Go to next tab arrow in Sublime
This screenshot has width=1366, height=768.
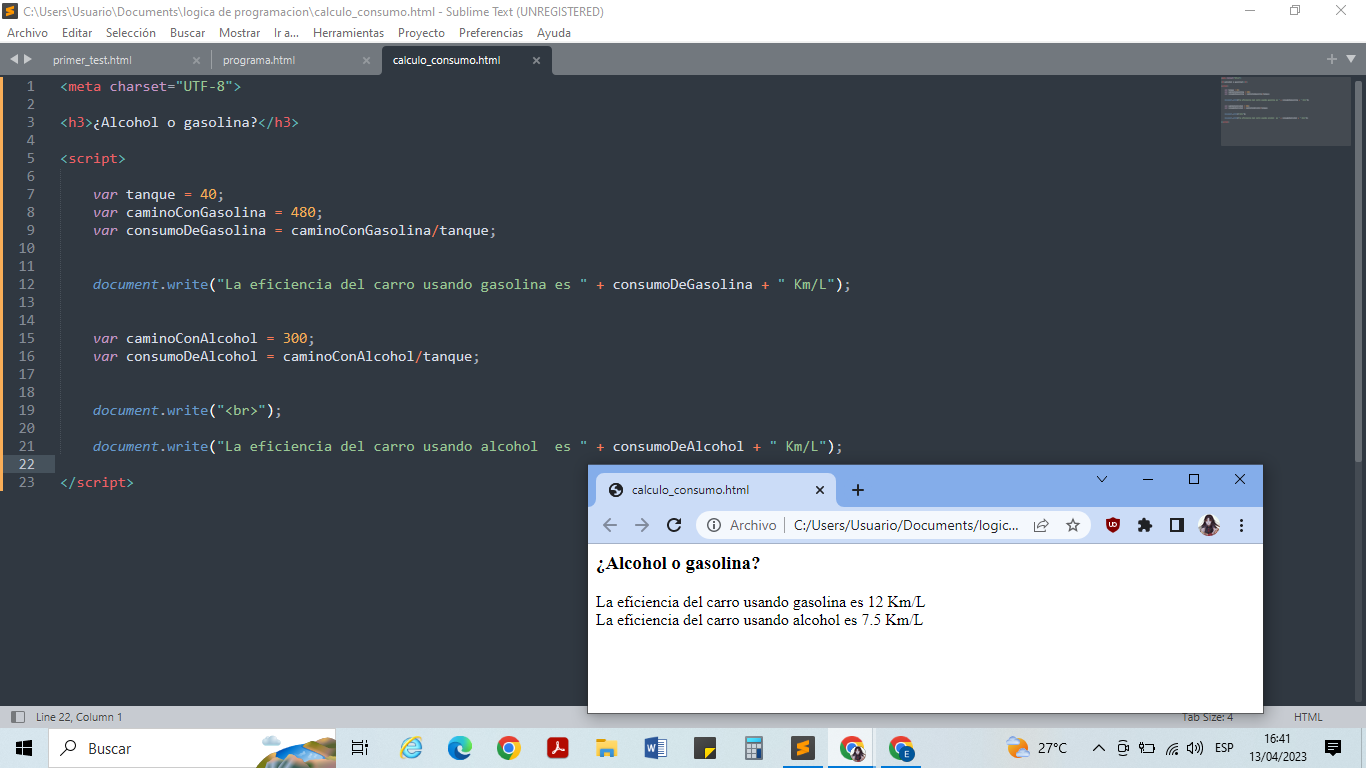28,59
